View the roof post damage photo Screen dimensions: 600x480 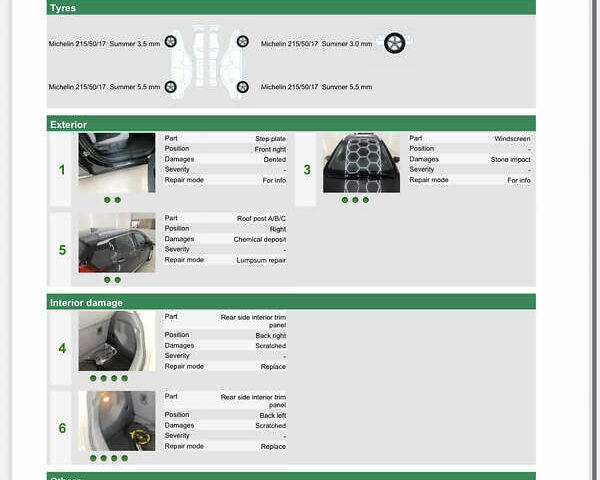117,243
